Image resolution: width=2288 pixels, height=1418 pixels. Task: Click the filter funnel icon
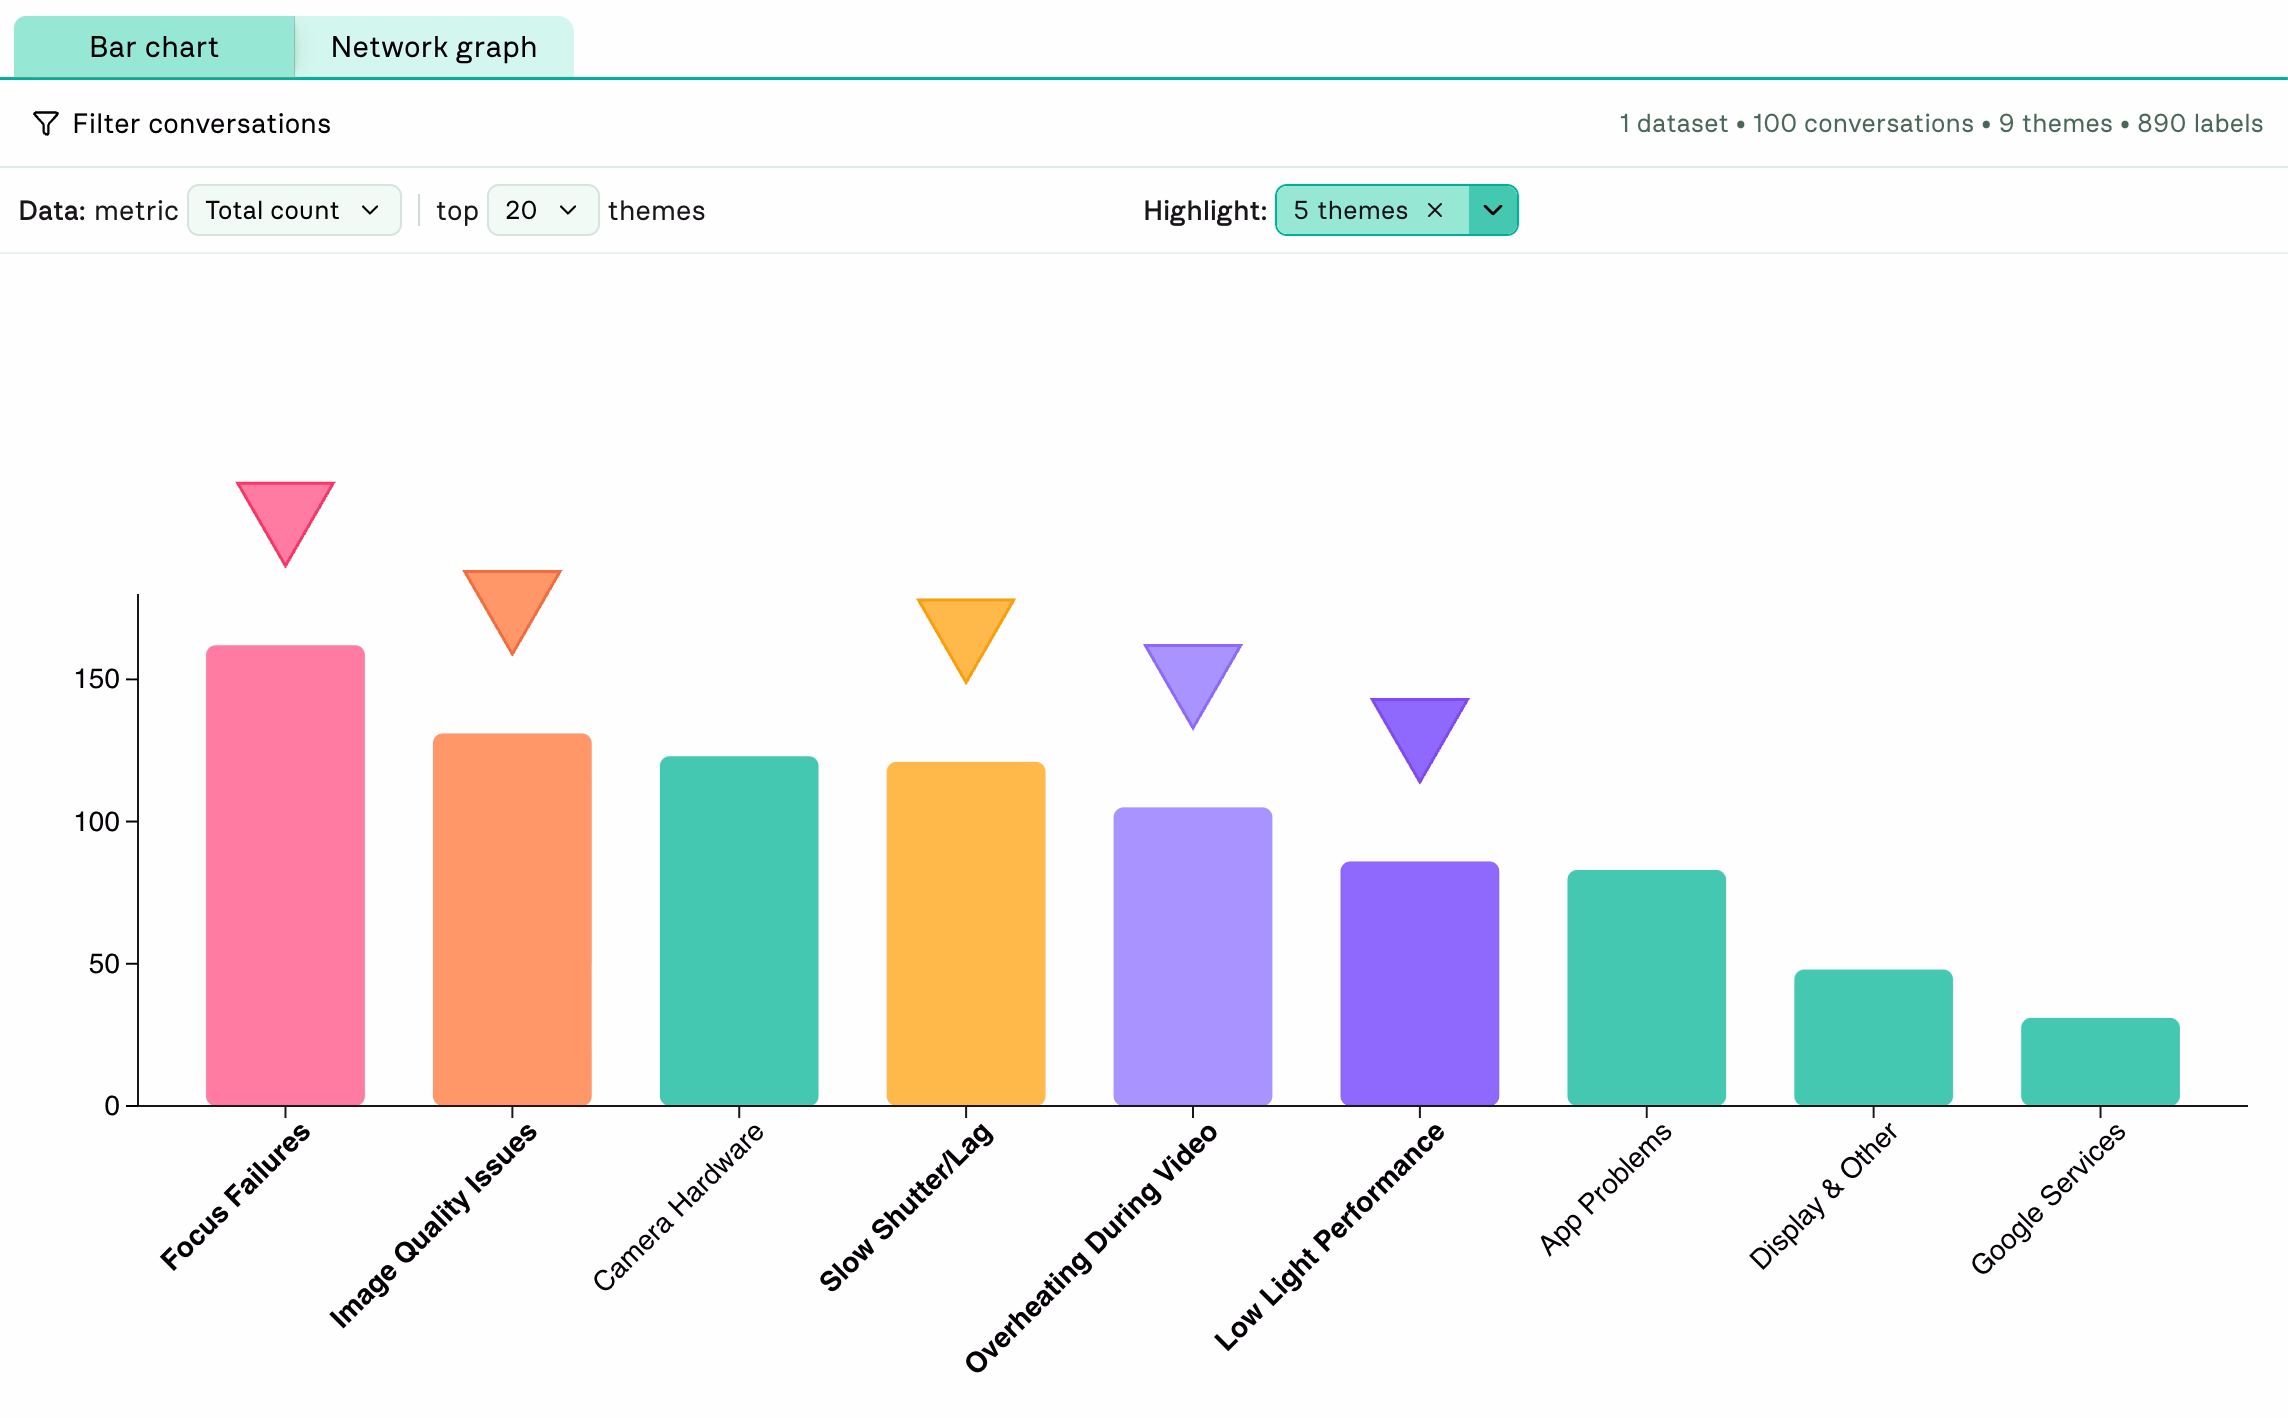45,124
